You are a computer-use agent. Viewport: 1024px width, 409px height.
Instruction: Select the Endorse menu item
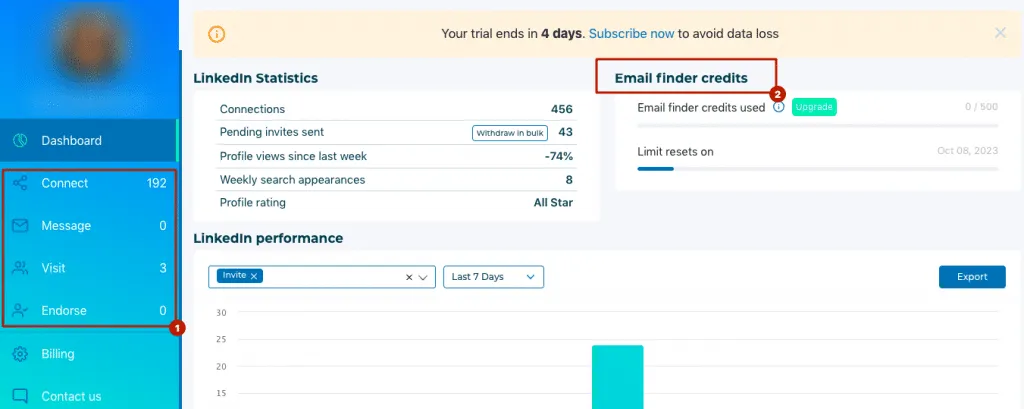tap(89, 310)
